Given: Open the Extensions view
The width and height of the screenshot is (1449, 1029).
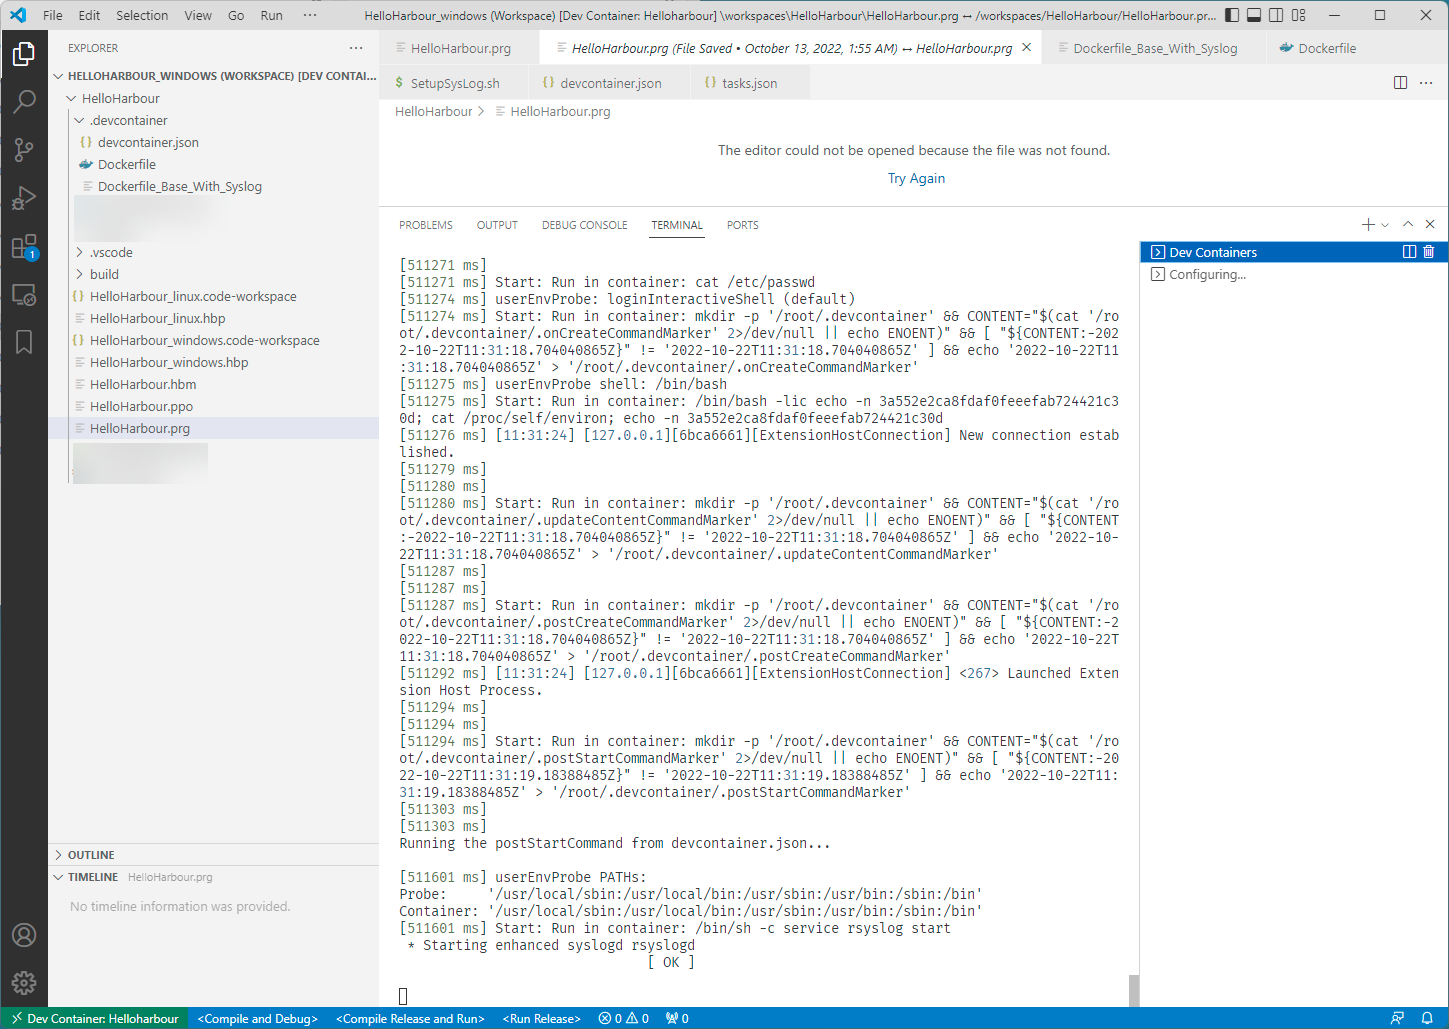Looking at the screenshot, I should coord(24,247).
